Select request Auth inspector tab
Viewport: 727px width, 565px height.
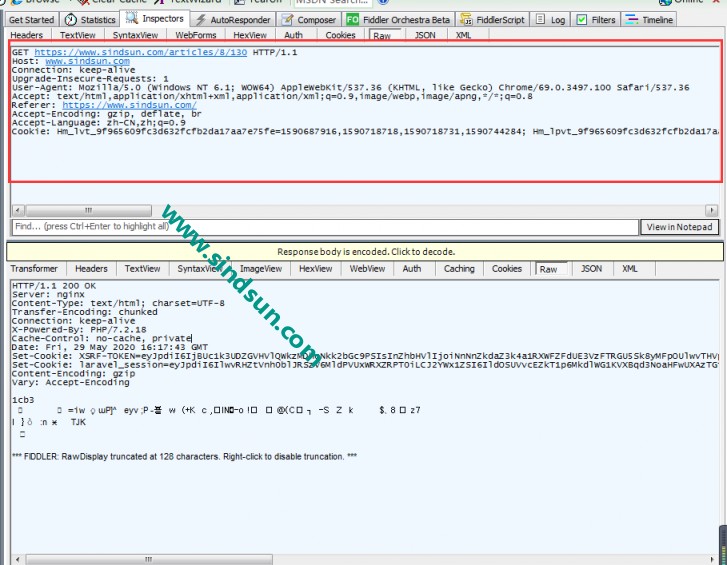point(293,35)
